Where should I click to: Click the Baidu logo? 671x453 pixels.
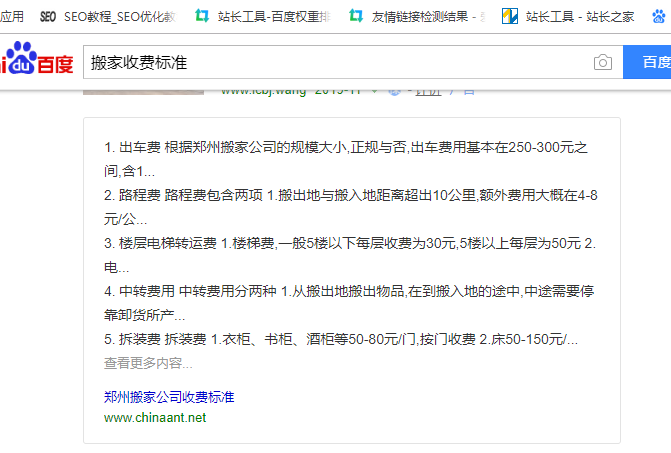pos(36,58)
